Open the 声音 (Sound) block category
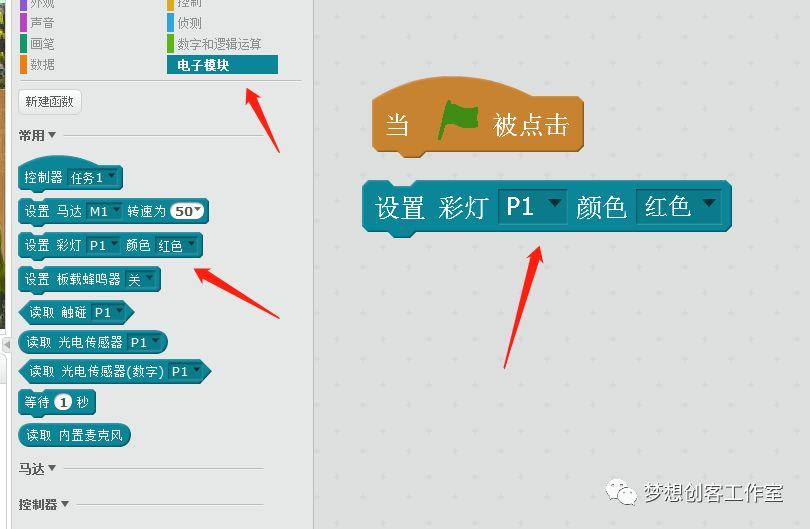The width and height of the screenshot is (810, 529). click(37, 23)
